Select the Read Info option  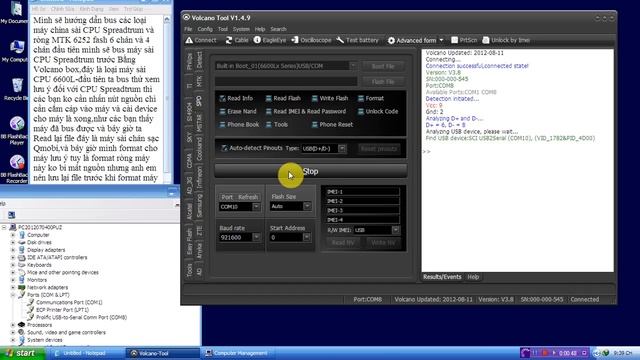pyautogui.click(x=236, y=98)
